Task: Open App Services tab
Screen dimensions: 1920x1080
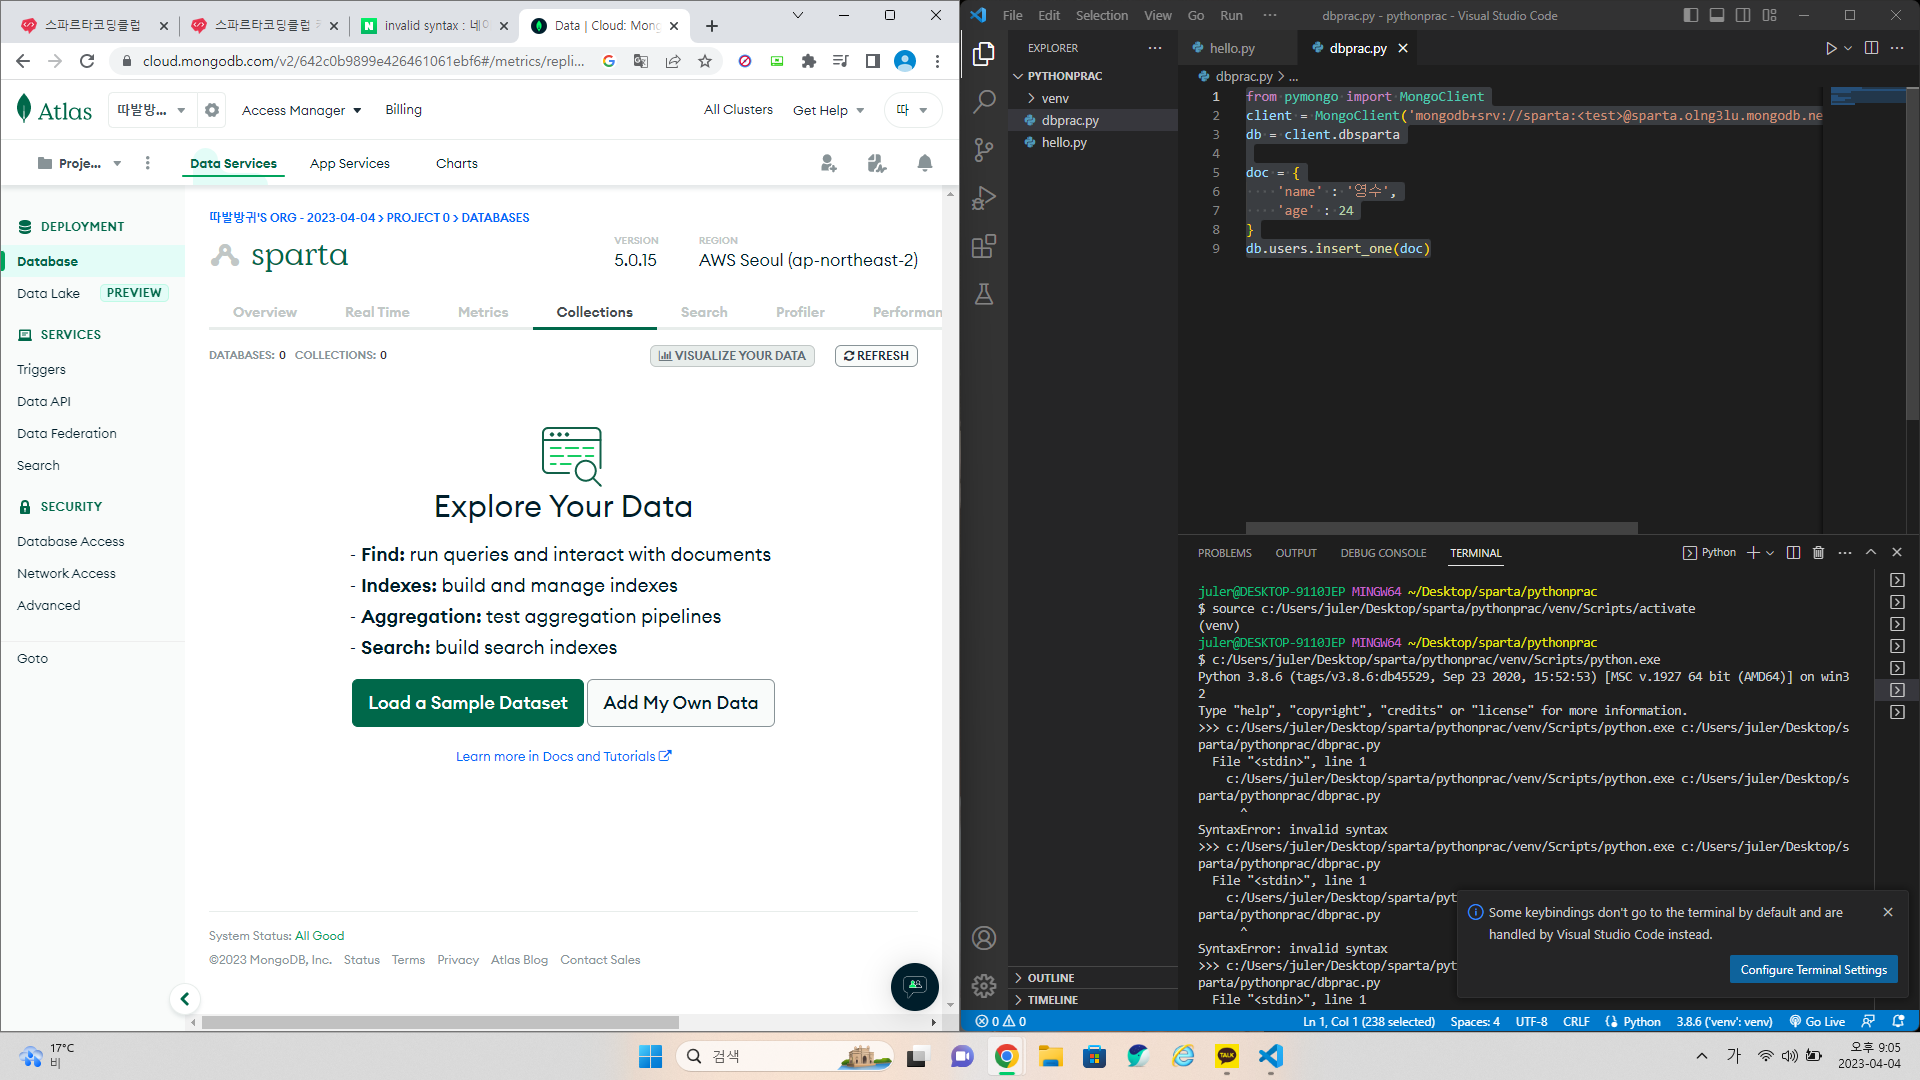Action: tap(350, 163)
